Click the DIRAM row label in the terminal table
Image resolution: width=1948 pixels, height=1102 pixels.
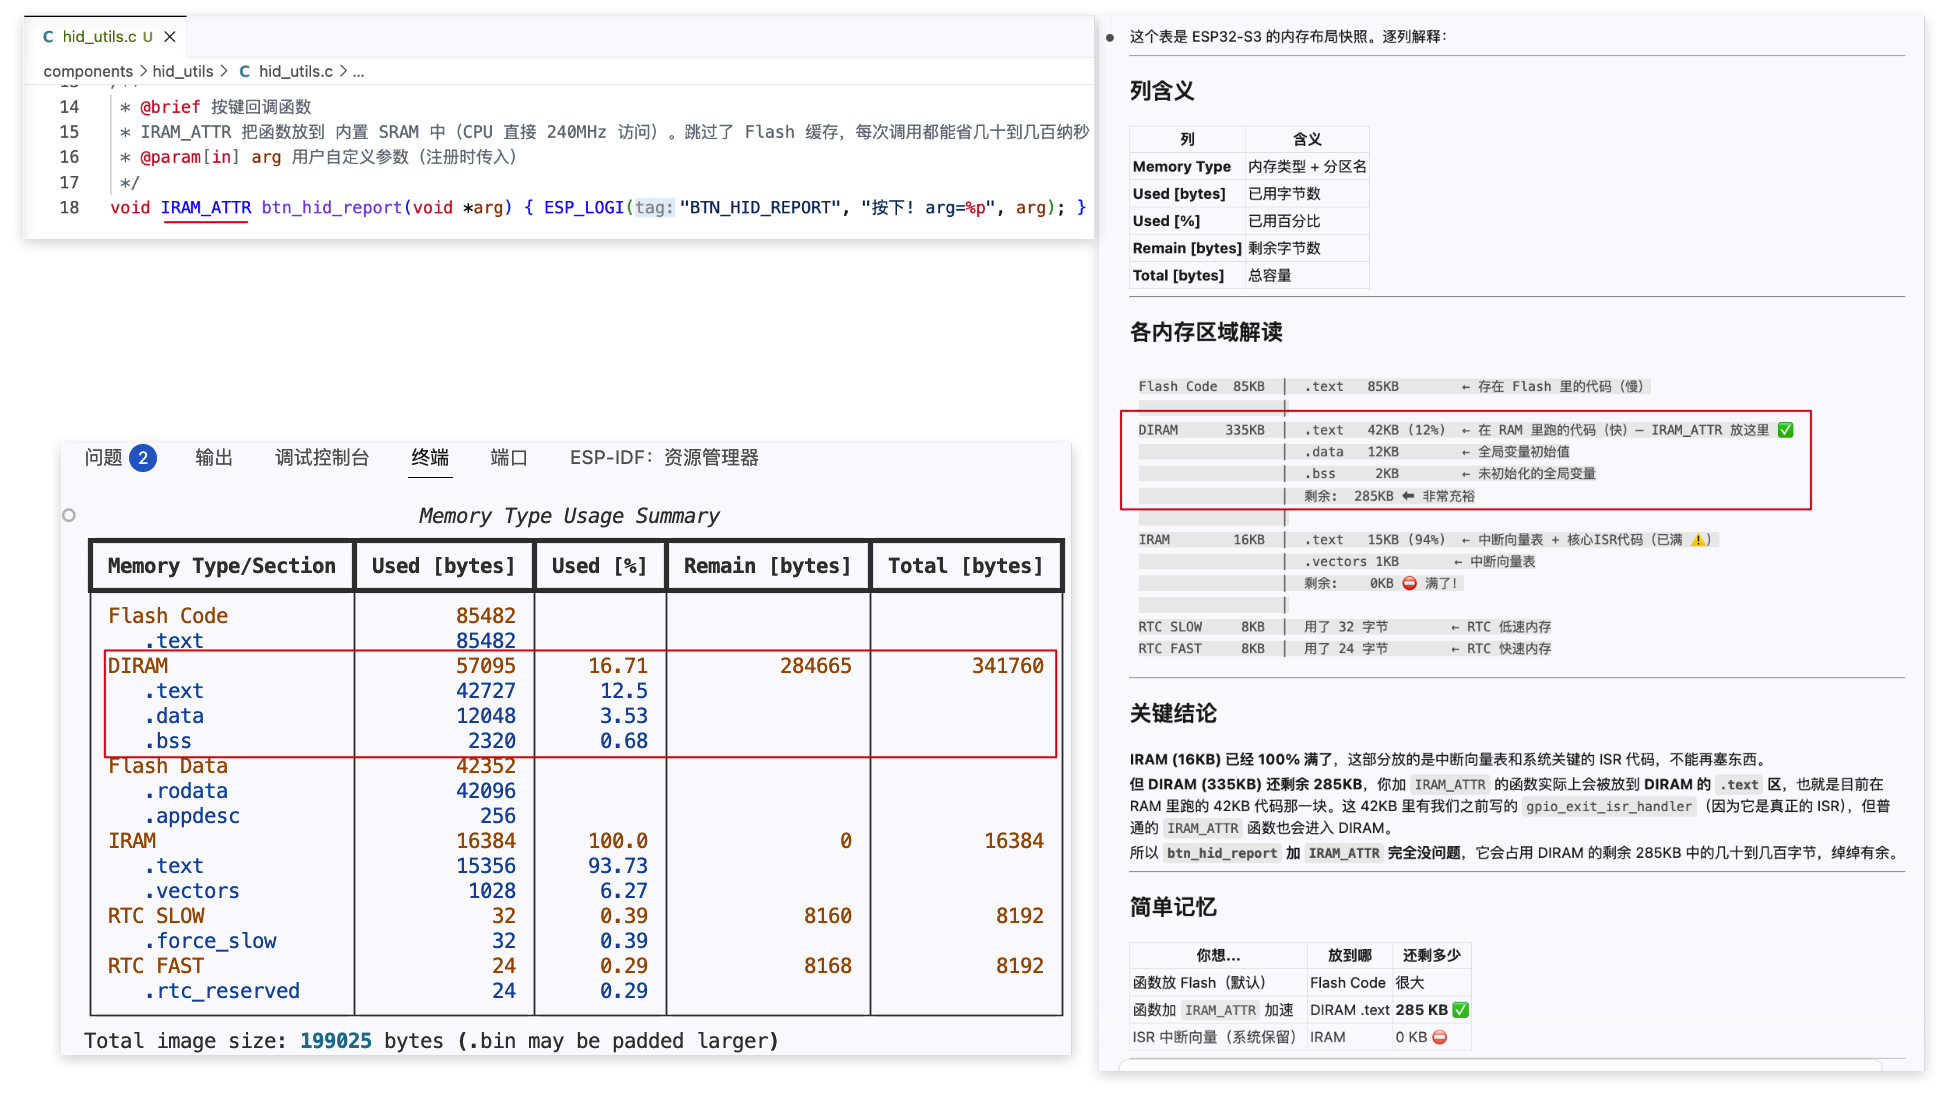pos(138,666)
